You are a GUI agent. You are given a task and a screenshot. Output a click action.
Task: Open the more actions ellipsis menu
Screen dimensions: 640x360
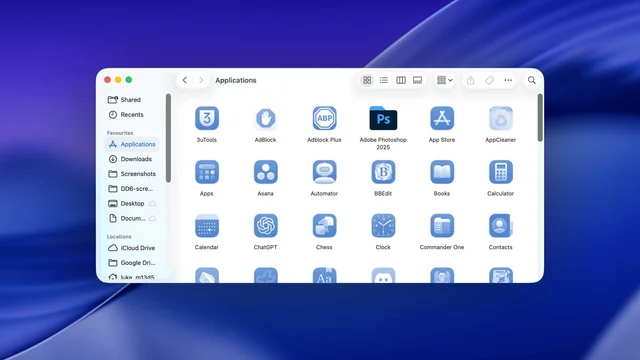click(x=508, y=80)
